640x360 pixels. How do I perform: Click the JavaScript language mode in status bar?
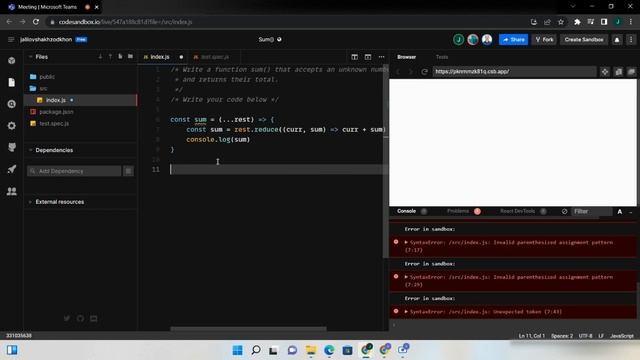[x=622, y=336]
